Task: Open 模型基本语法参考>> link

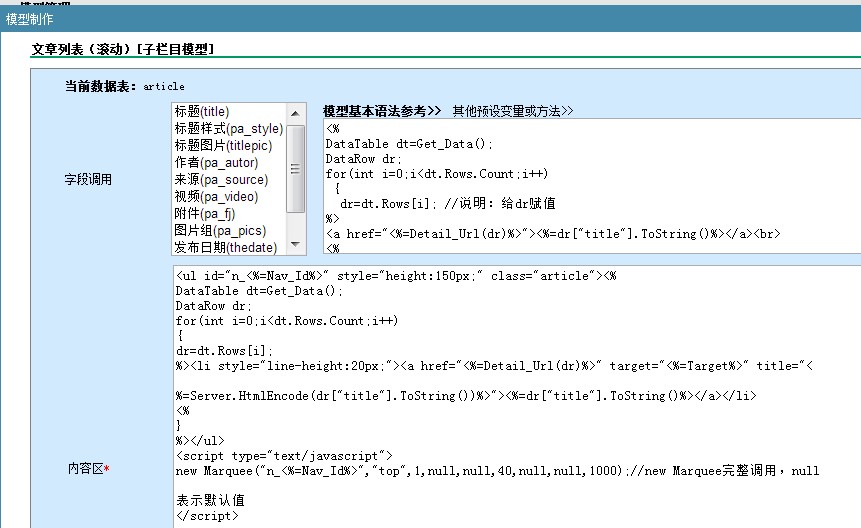Action: [382, 111]
